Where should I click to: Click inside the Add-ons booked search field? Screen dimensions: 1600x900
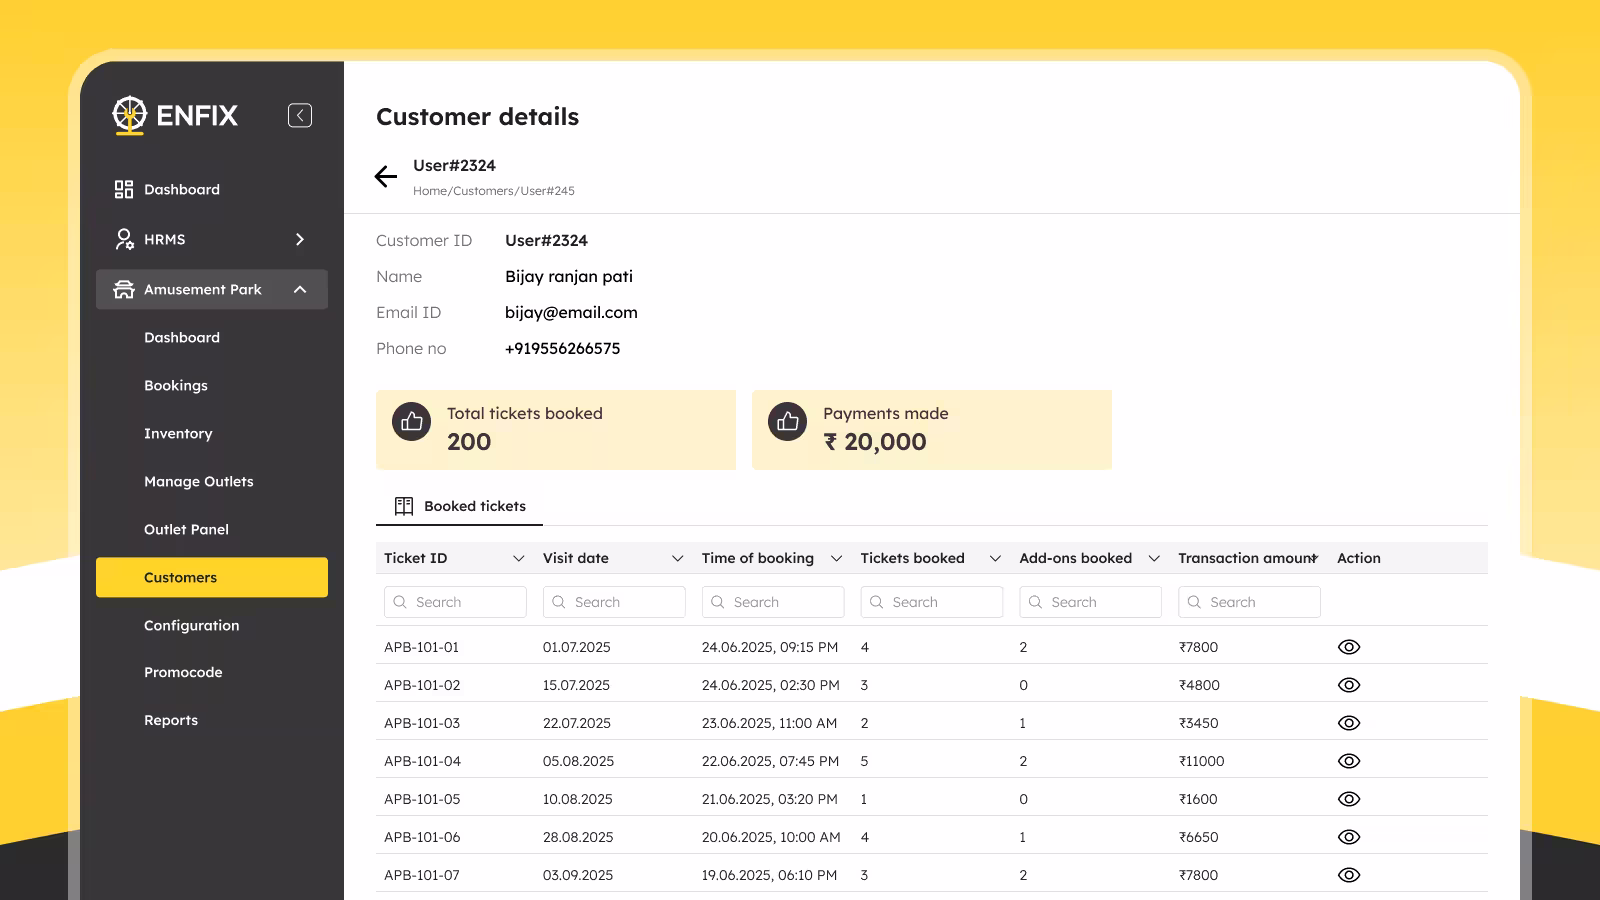tap(1090, 602)
